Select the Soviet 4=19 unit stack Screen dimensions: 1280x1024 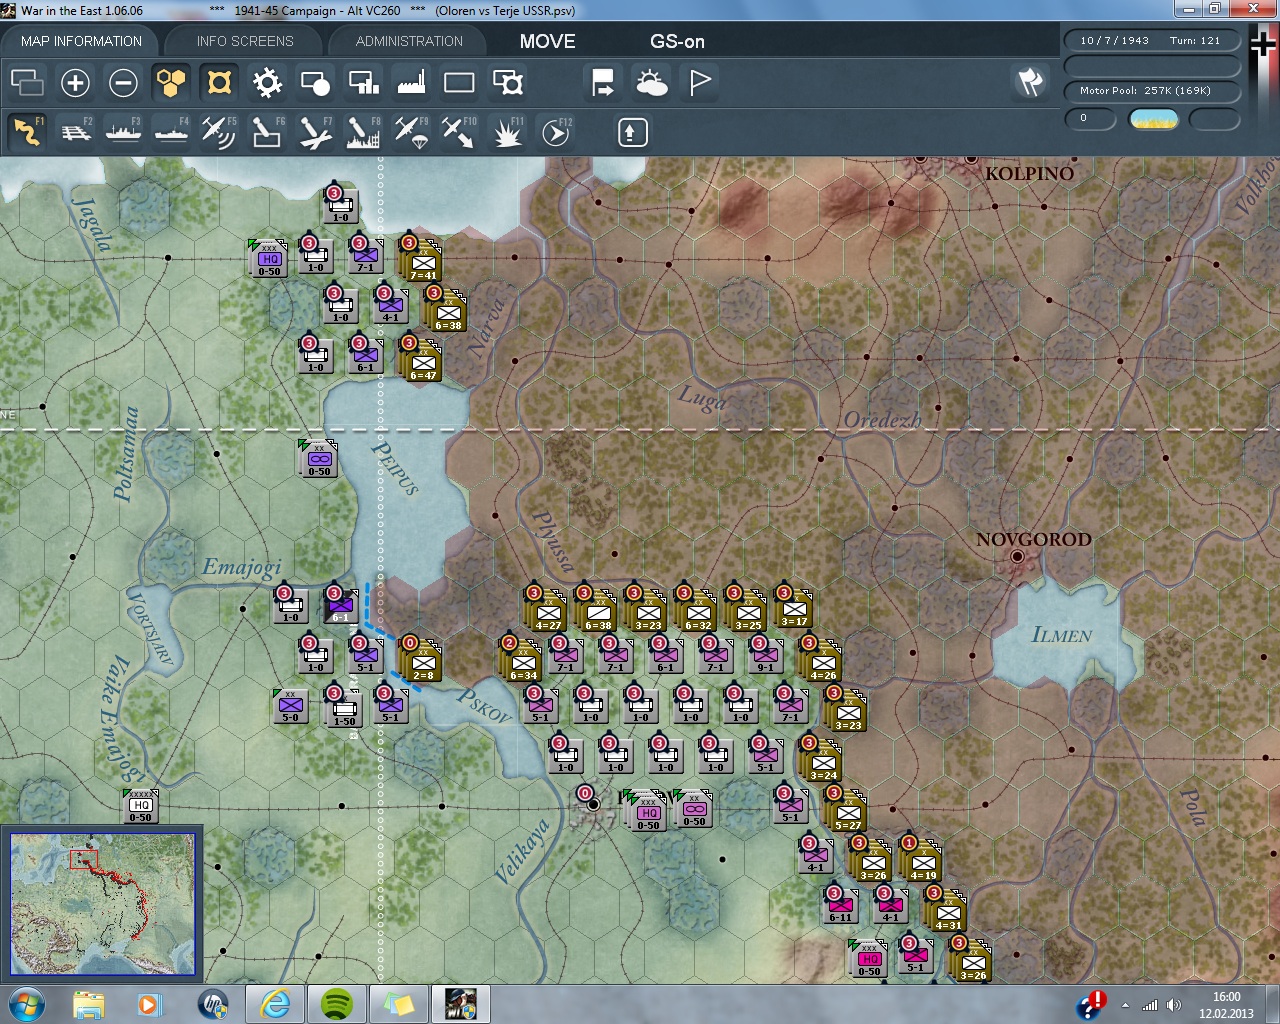click(x=922, y=860)
